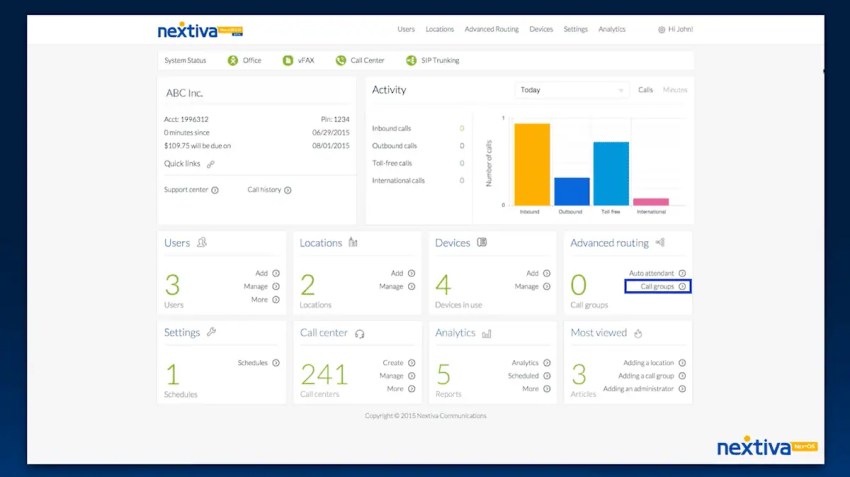The width and height of the screenshot is (850, 477).
Task: Click the Settings card wrench icon
Action: pos(211,332)
